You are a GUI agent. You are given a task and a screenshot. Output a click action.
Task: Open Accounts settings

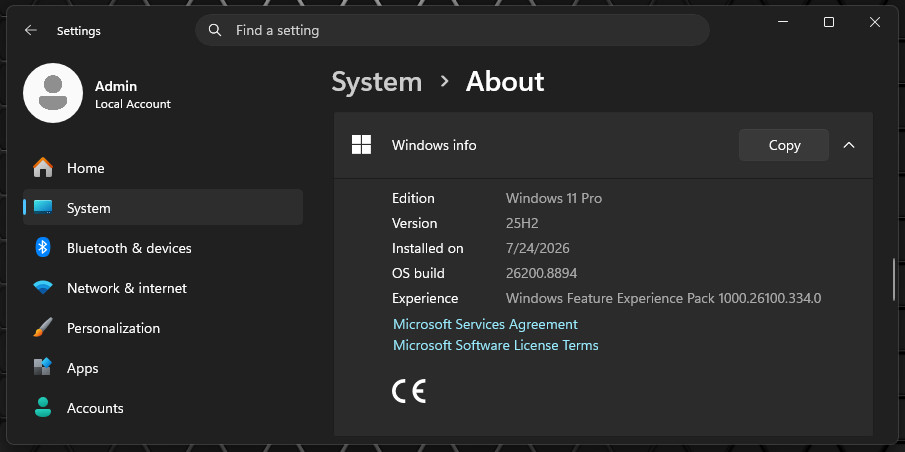pos(163,408)
